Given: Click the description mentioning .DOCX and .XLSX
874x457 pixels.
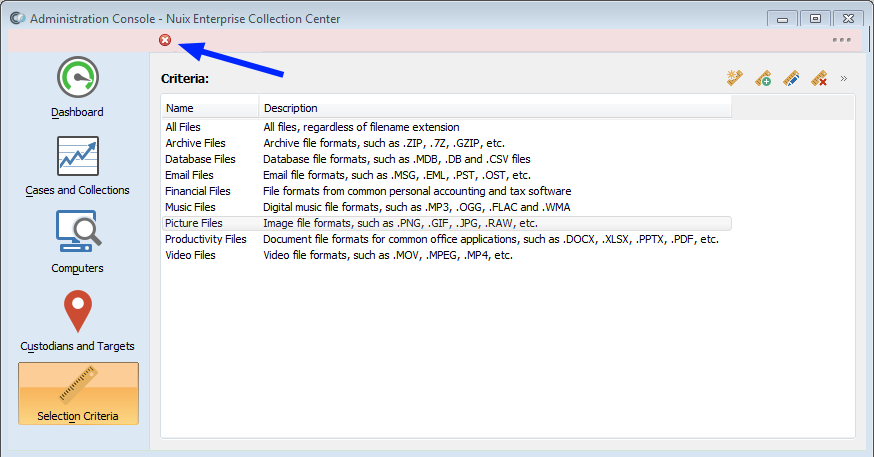Looking at the screenshot, I should (x=491, y=239).
